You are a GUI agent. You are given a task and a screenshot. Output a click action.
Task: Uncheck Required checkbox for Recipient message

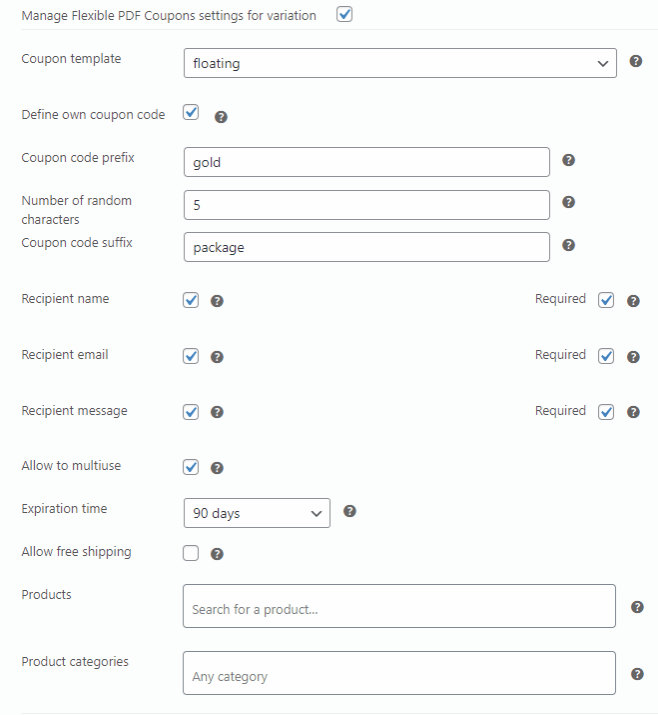click(x=605, y=412)
